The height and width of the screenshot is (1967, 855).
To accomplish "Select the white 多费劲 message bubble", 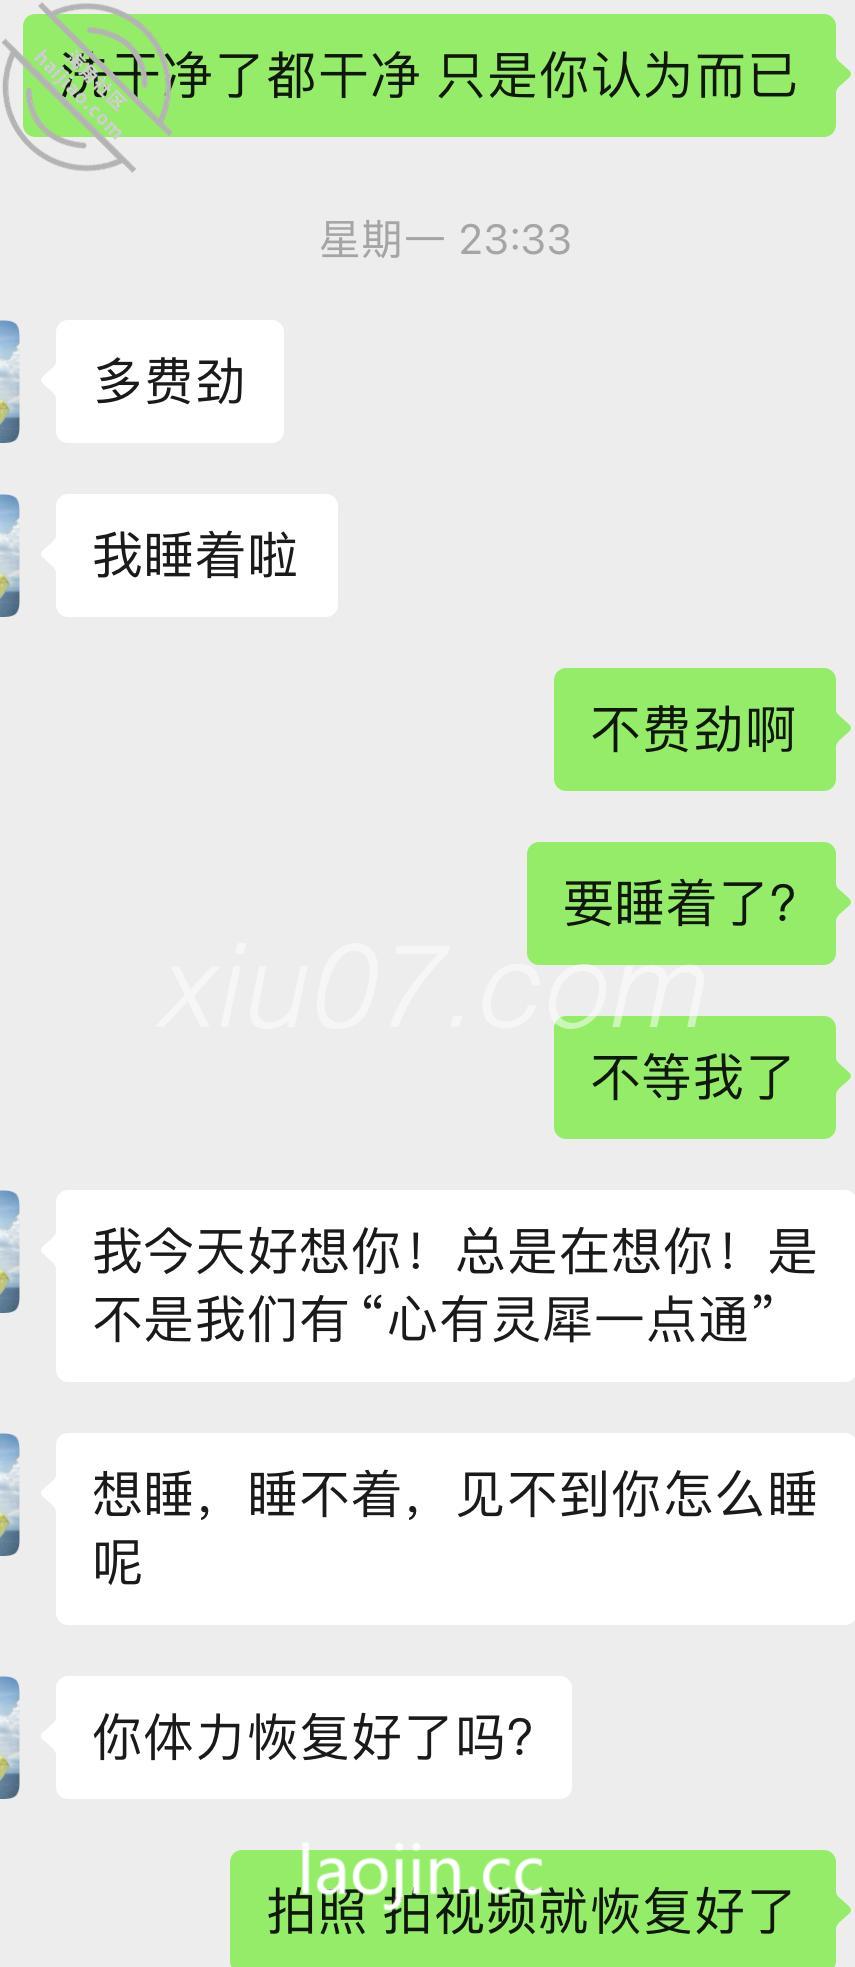I will click(x=170, y=381).
